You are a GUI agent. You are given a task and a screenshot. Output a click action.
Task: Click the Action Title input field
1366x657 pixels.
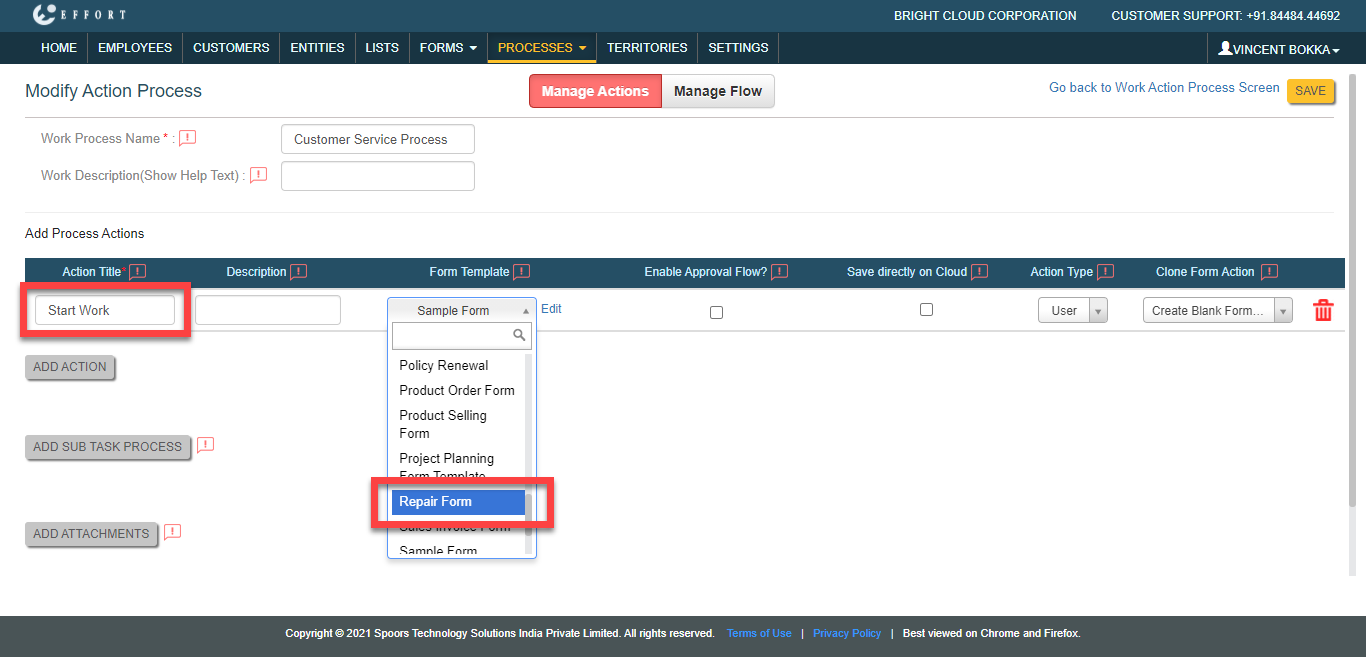click(105, 311)
